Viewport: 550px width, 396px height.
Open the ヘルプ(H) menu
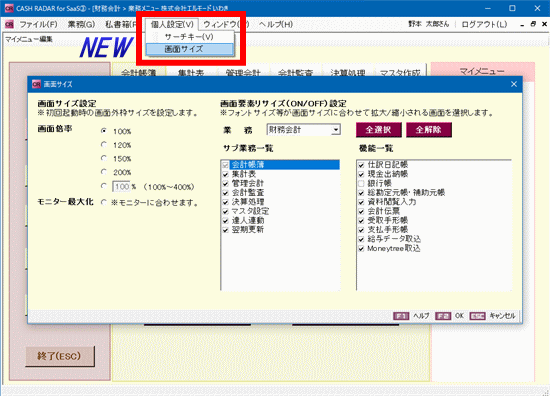(x=276, y=24)
